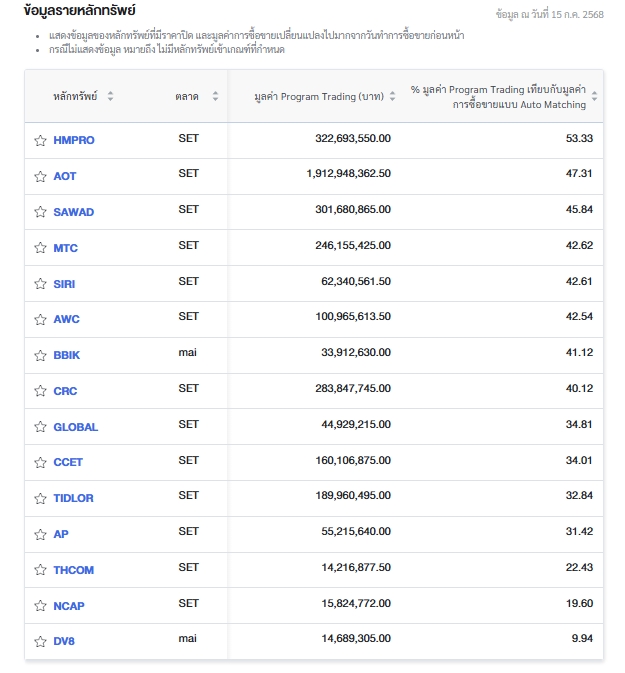The width and height of the screenshot is (625, 673).
Task: Star the HMPRO stock as favorite
Action: click(x=40, y=141)
